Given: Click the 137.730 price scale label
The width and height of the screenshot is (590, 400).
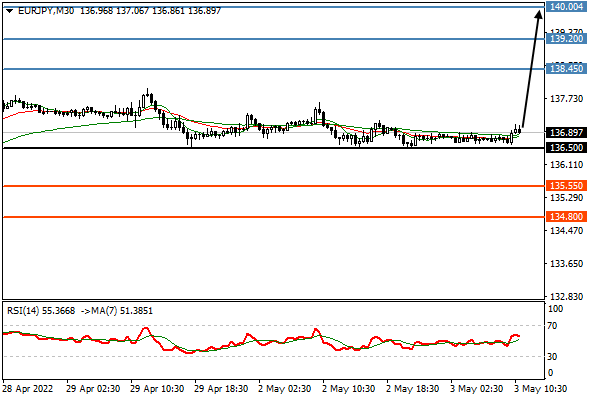Looking at the screenshot, I should point(566,99).
